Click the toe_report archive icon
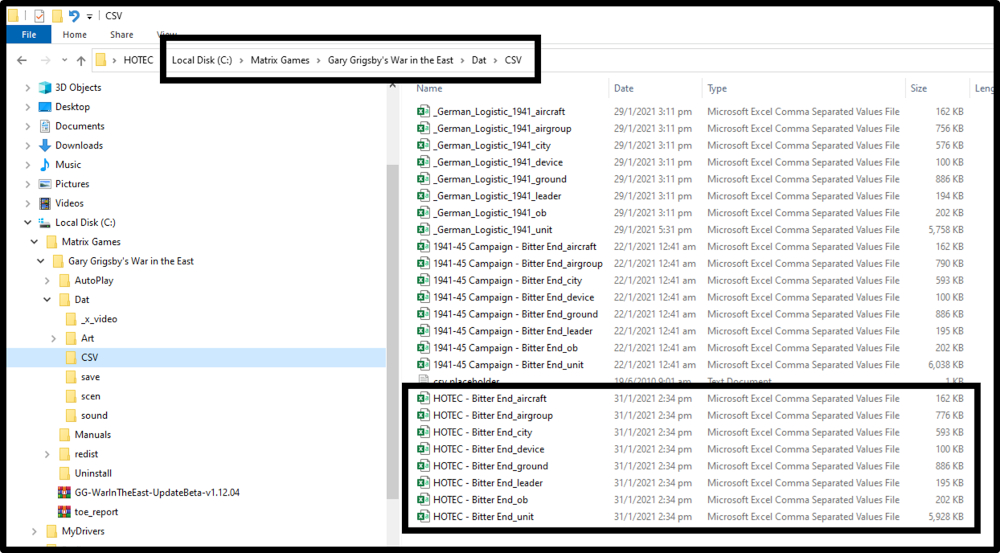This screenshot has width=1000, height=553. click(64, 512)
